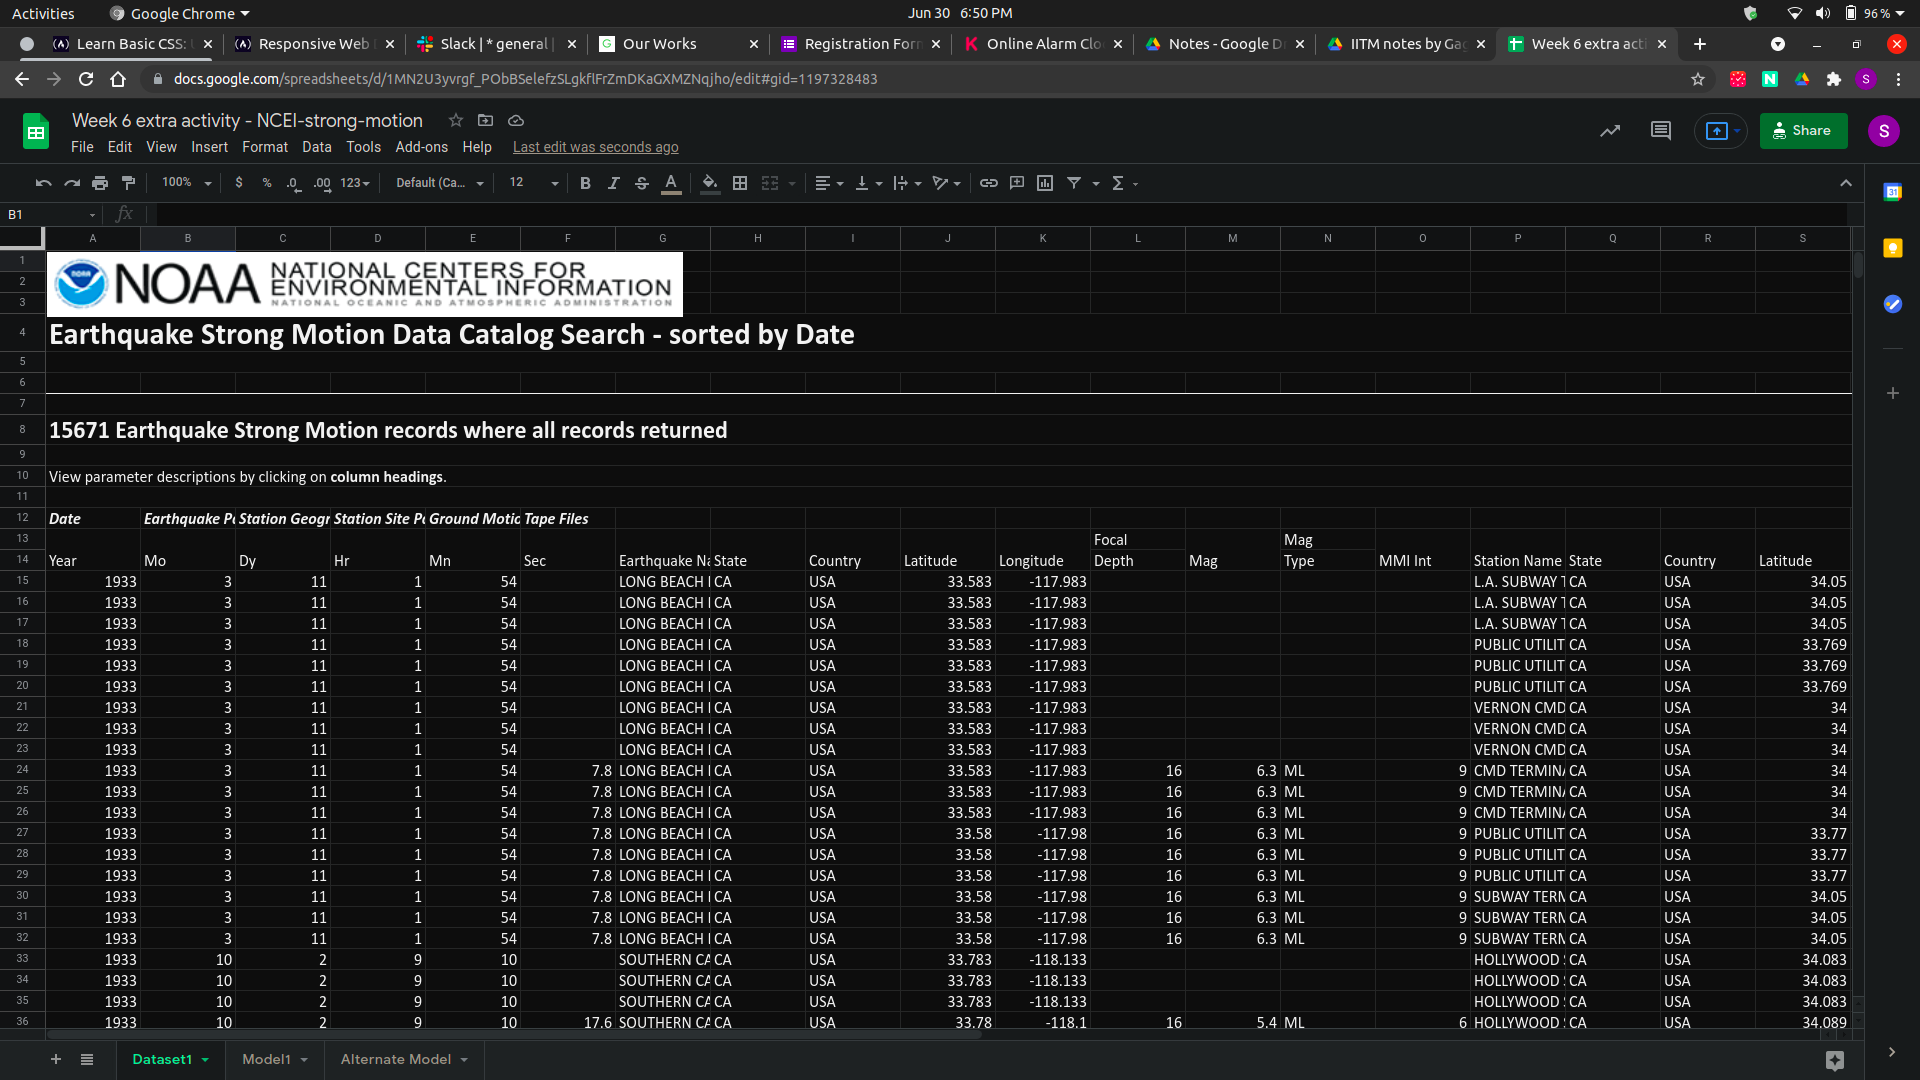Toggle bold formatting

[x=585, y=183]
